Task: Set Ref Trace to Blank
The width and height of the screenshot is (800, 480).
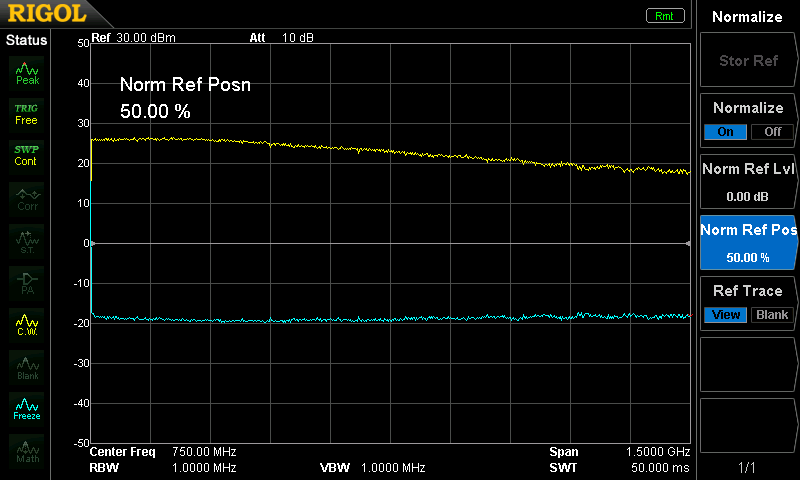Action: pyautogui.click(x=772, y=315)
